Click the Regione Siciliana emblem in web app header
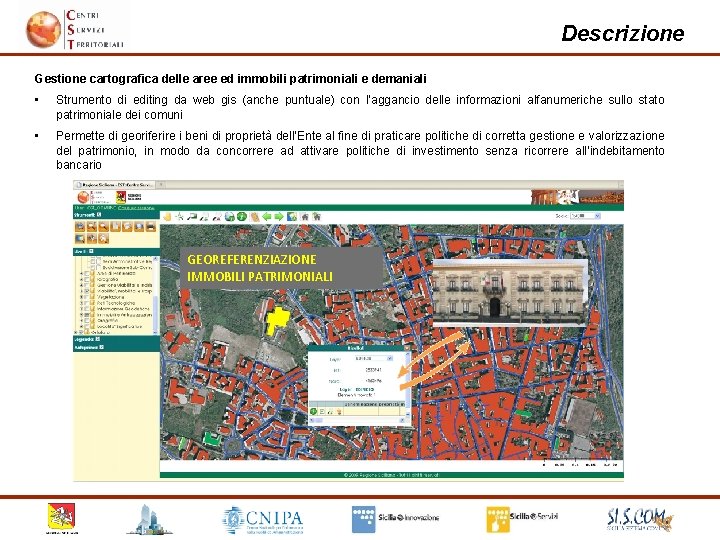This screenshot has width=720, height=540. pyautogui.click(x=121, y=197)
